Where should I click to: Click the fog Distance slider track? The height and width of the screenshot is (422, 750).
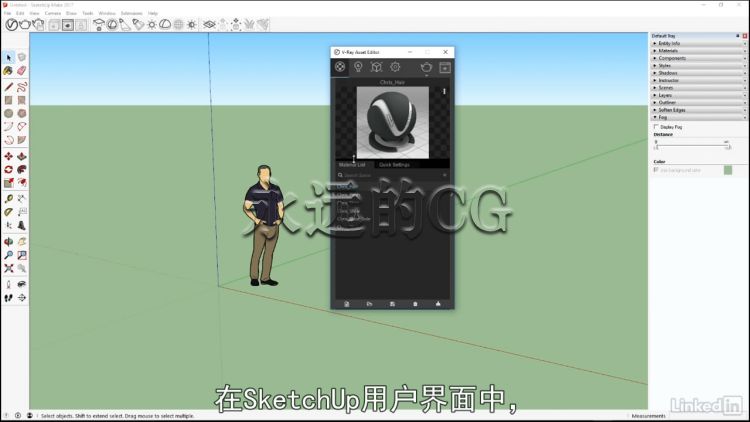click(x=692, y=145)
